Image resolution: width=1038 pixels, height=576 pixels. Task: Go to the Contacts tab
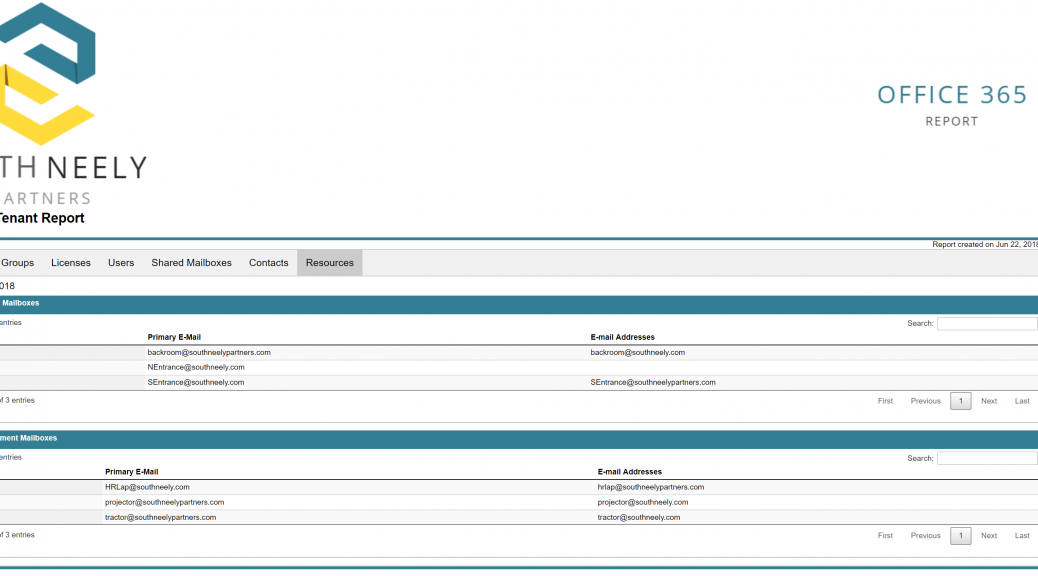coord(269,263)
